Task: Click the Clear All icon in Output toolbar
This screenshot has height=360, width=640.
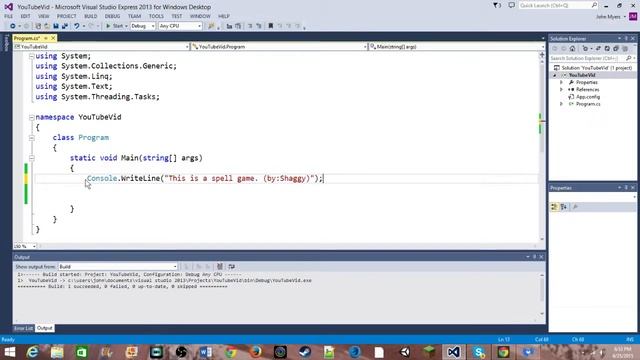Action: [220, 267]
